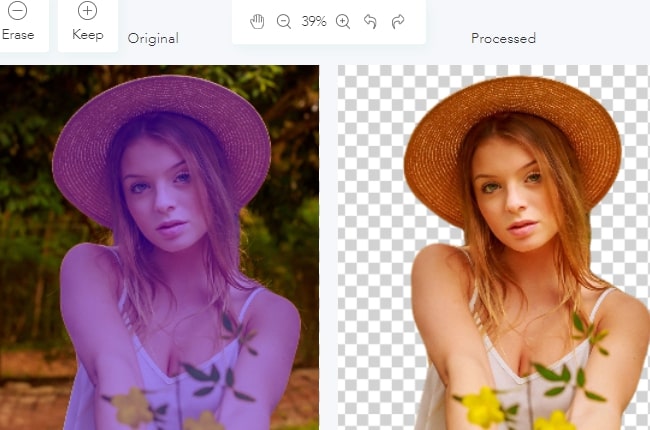This screenshot has width=650, height=430.
Task: Click the Original image with purple mask
Action: (160, 248)
